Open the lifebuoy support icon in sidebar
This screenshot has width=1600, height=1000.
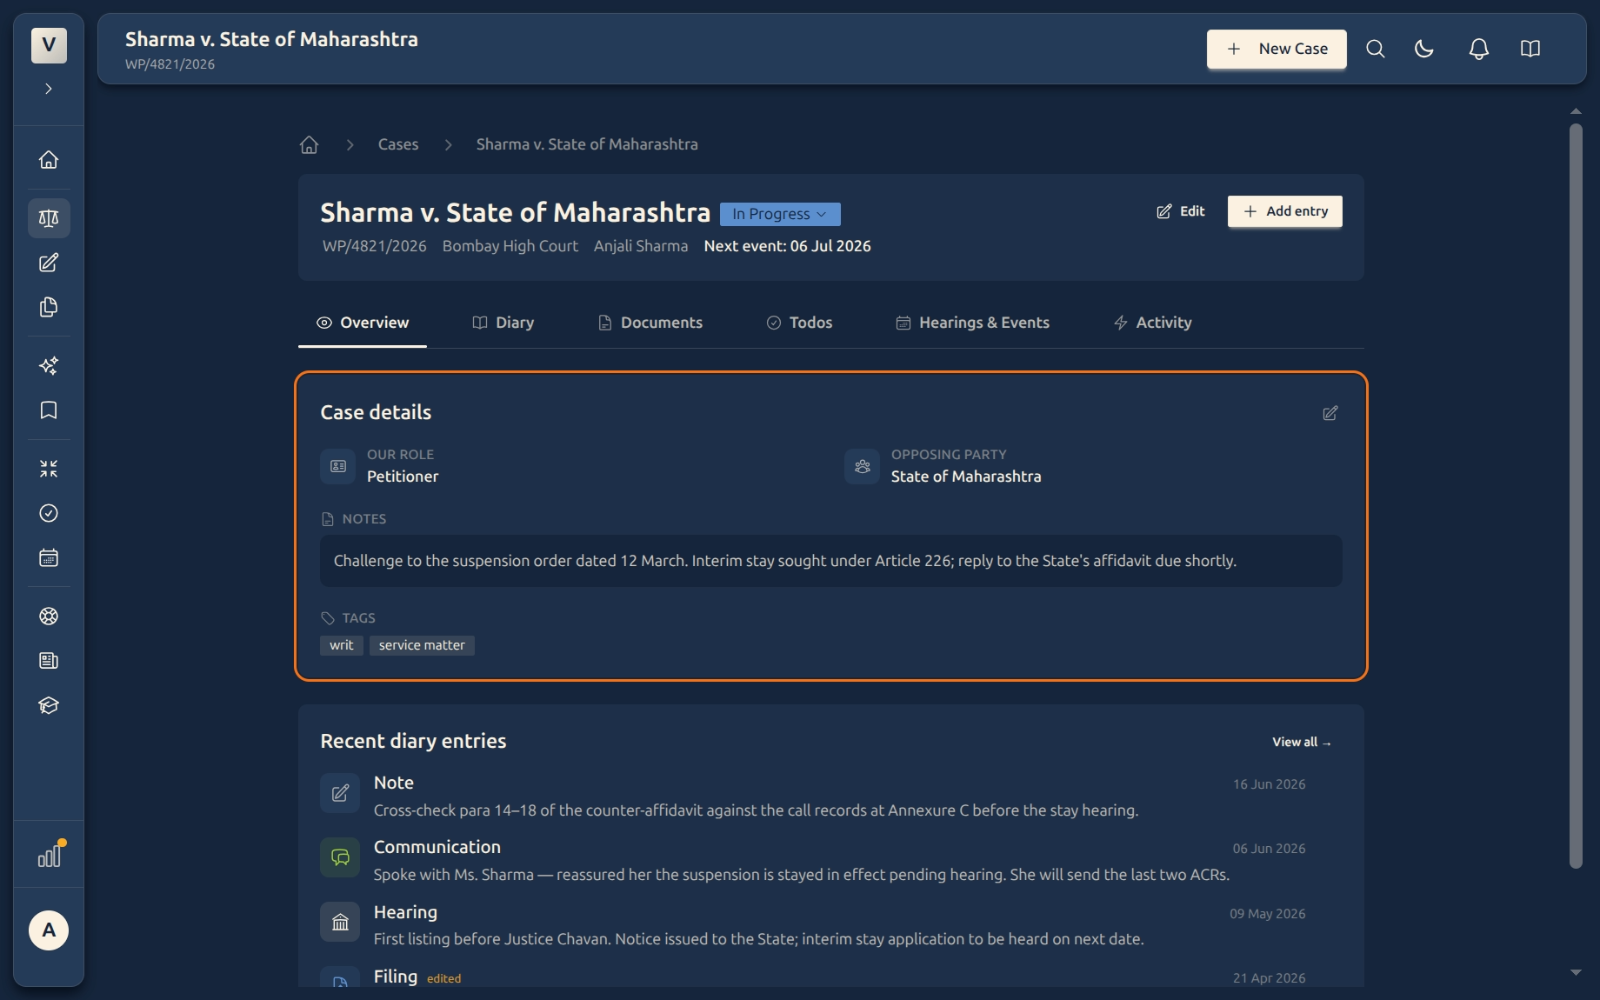coord(48,616)
